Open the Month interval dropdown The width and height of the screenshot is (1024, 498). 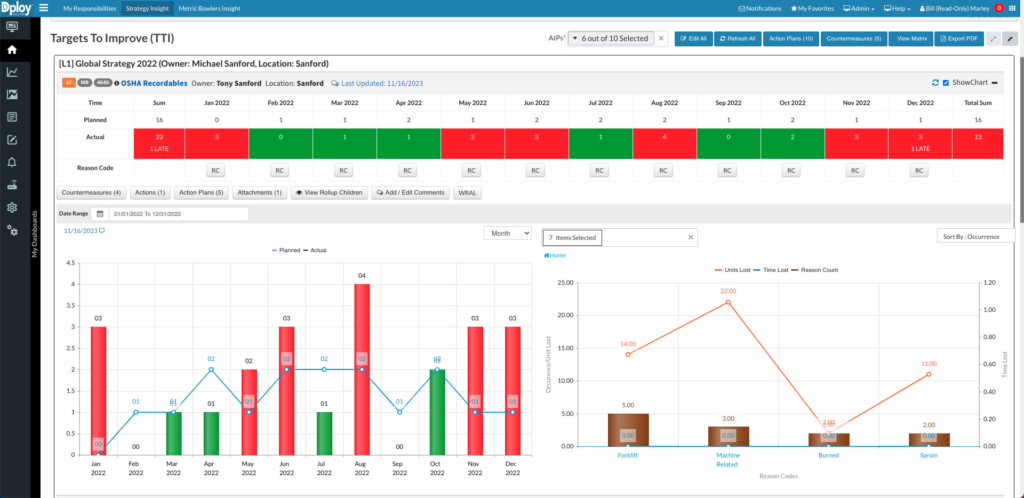point(507,233)
